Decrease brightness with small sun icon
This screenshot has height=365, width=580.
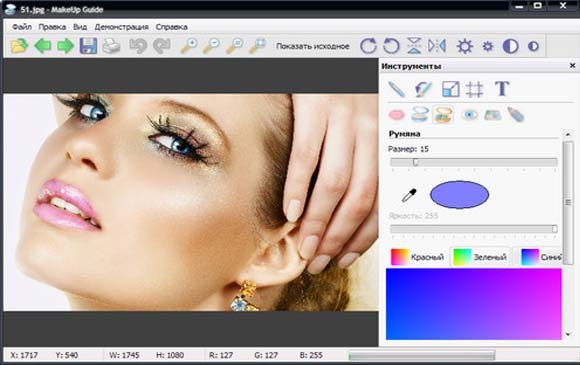[x=488, y=47]
